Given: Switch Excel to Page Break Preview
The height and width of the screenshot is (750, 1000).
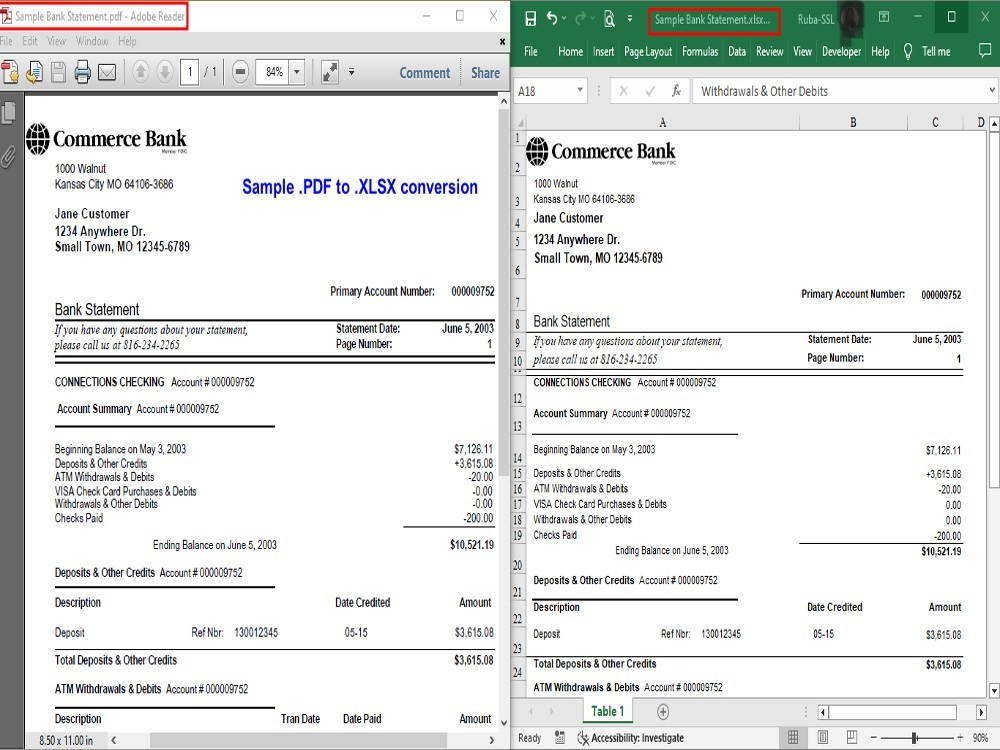Looking at the screenshot, I should coord(852,737).
